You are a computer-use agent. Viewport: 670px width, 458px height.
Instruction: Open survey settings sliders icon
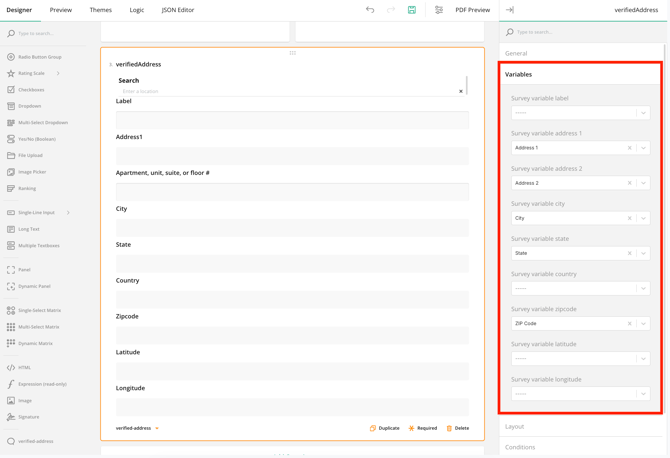pos(439,10)
